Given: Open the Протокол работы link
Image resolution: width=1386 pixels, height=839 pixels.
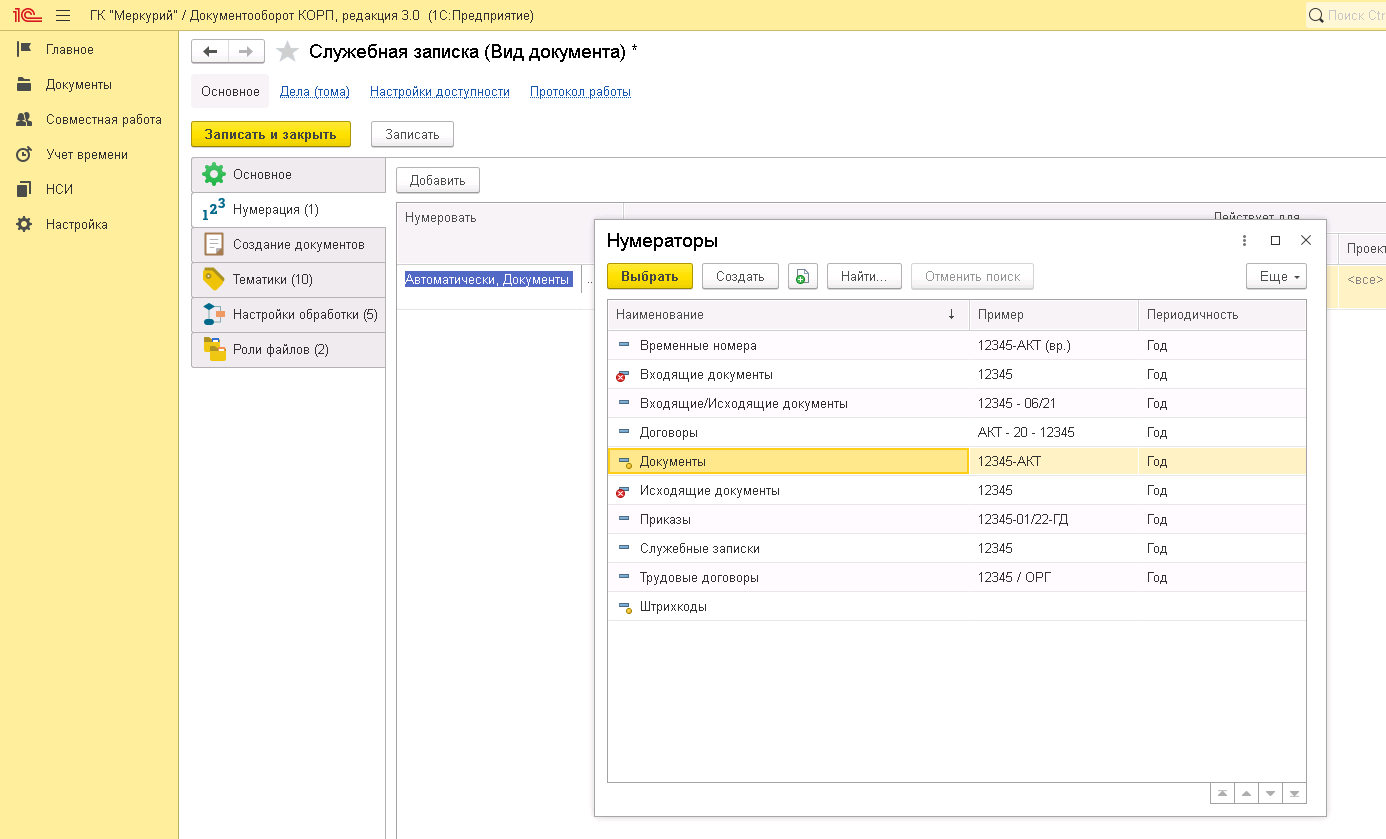Looking at the screenshot, I should click(x=581, y=92).
